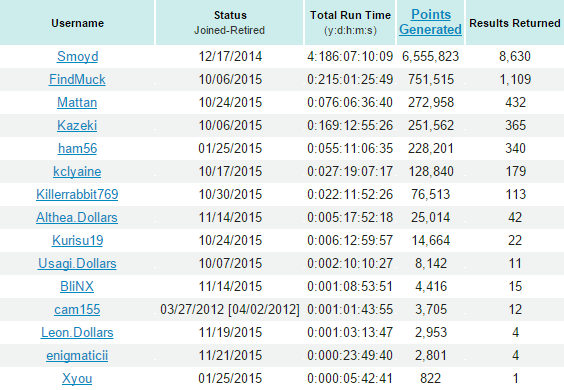564x390 pixels.
Task: Select points value 751,515
Action: [x=431, y=80]
